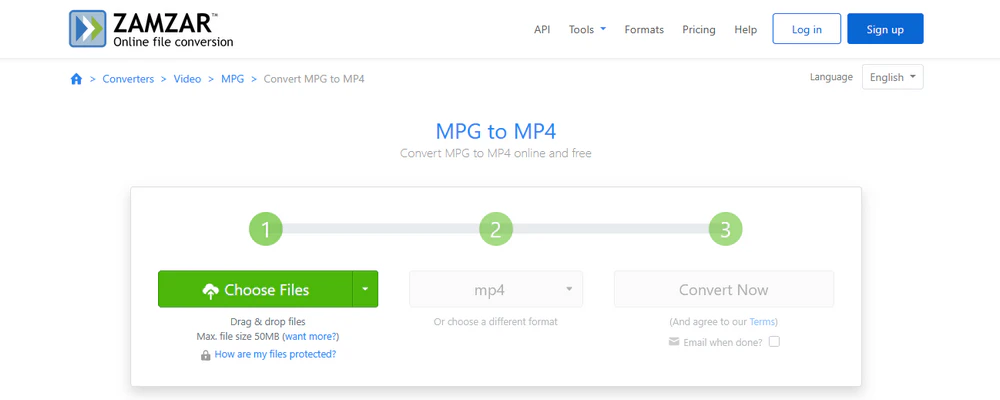Expand the Tools dropdown menu
1000x400 pixels.
click(587, 29)
